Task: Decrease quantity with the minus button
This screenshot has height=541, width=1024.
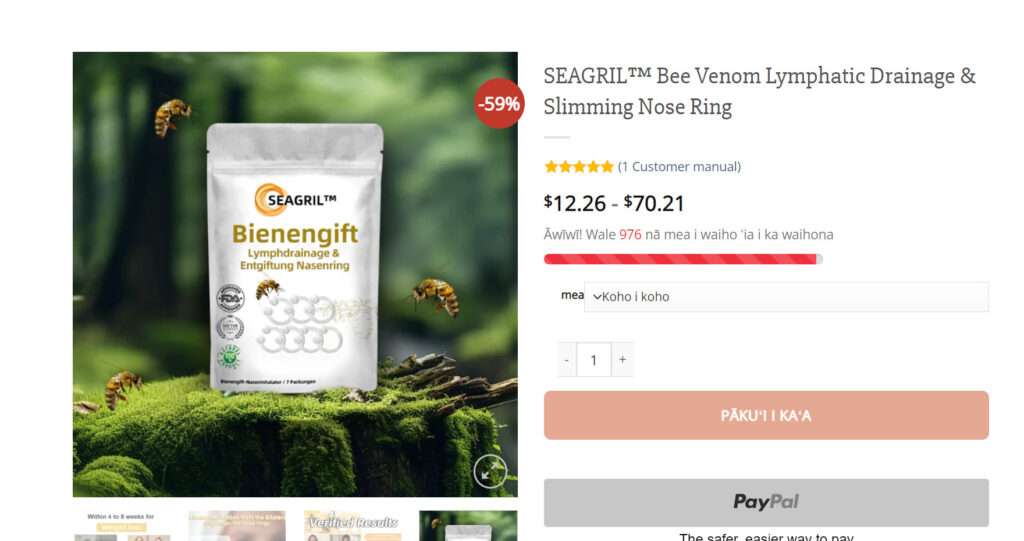Action: point(567,359)
